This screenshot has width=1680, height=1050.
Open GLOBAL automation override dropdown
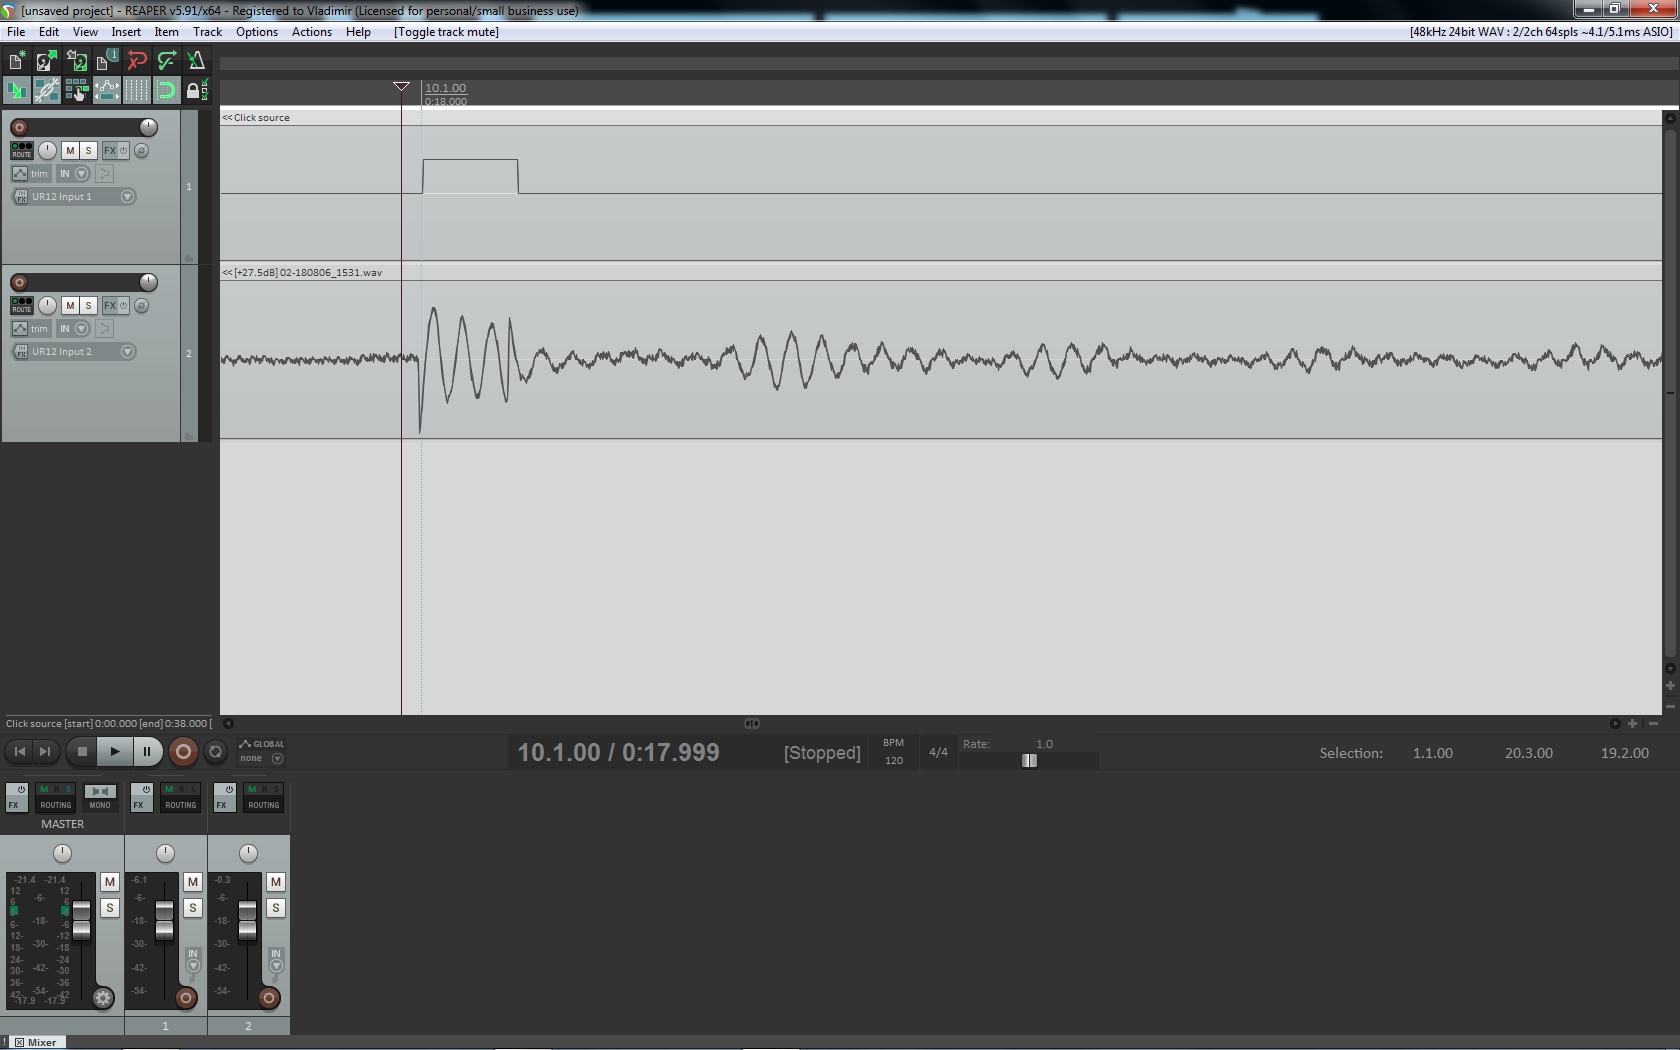[262, 752]
